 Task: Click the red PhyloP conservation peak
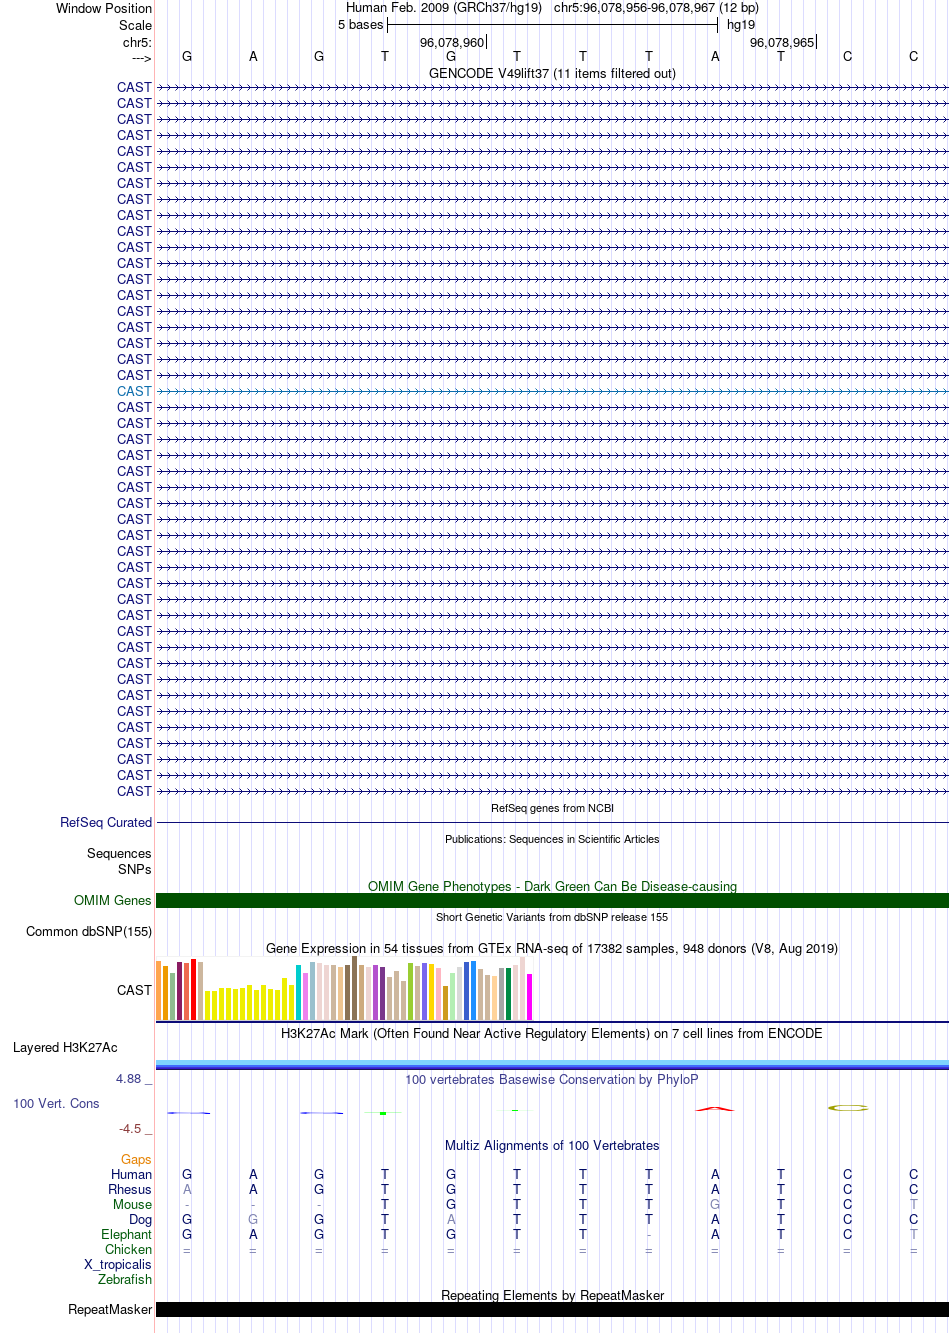coord(715,1108)
